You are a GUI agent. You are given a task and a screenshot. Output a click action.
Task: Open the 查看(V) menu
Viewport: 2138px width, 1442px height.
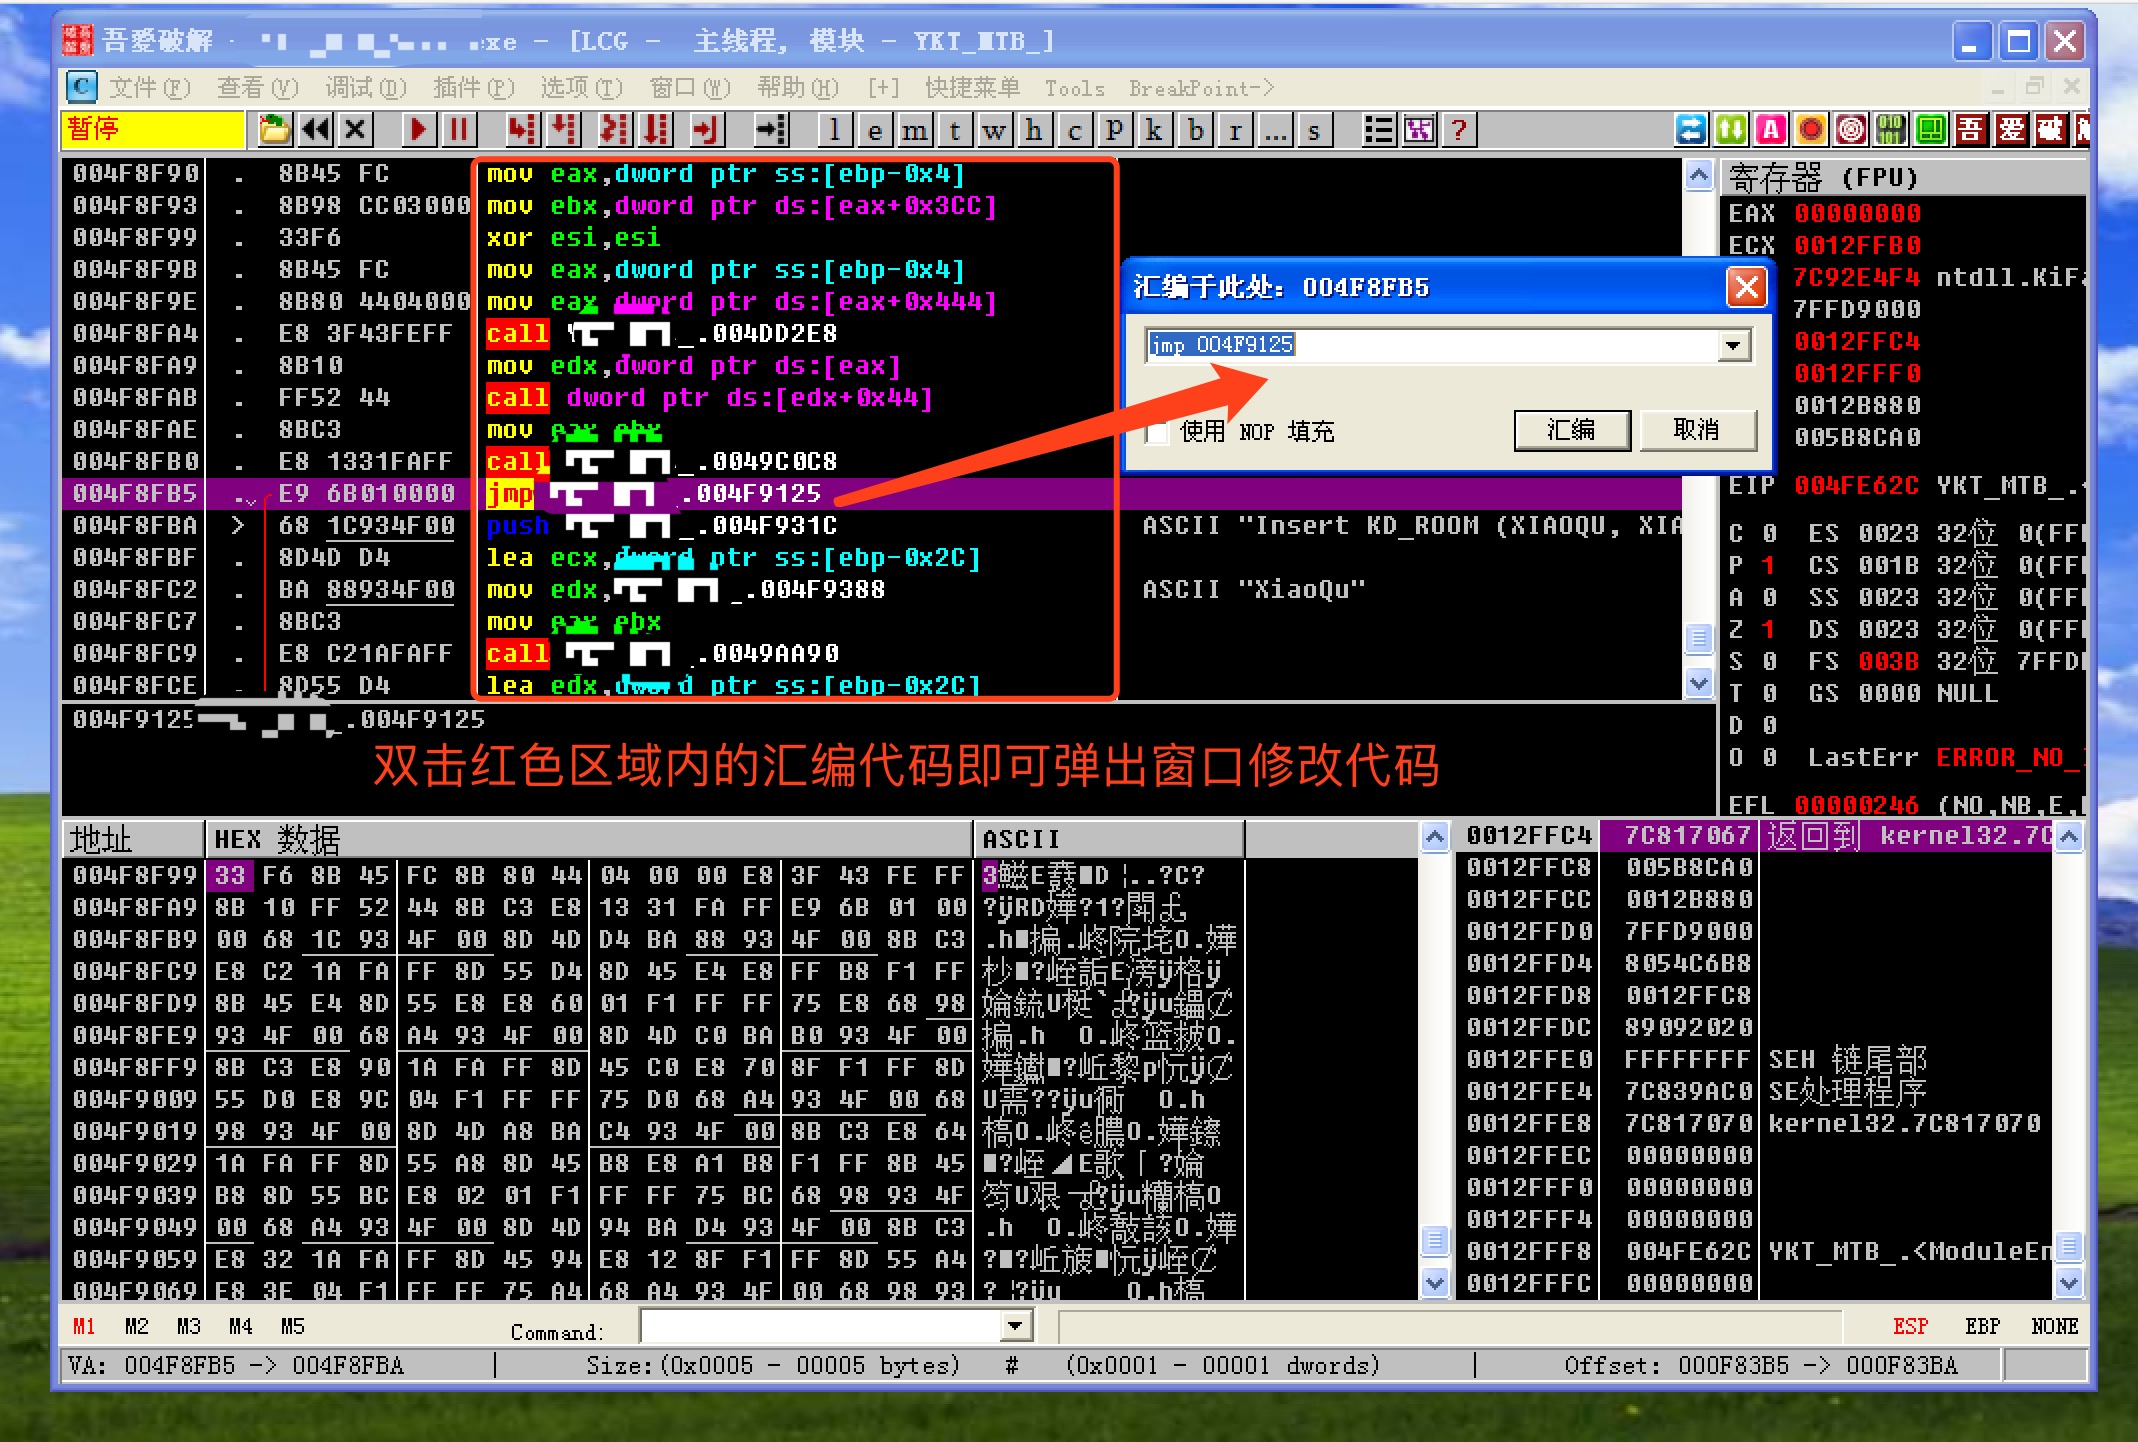pyautogui.click(x=257, y=88)
